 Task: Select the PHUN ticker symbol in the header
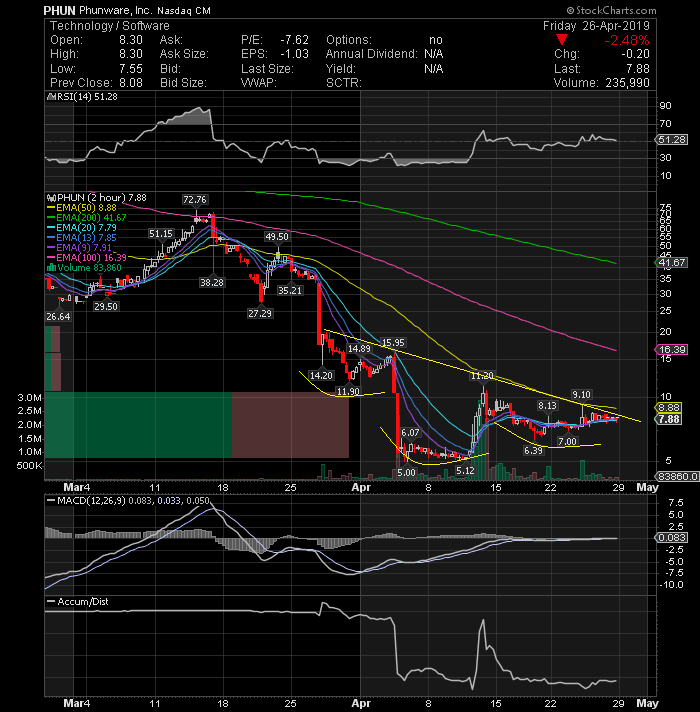click(x=59, y=10)
